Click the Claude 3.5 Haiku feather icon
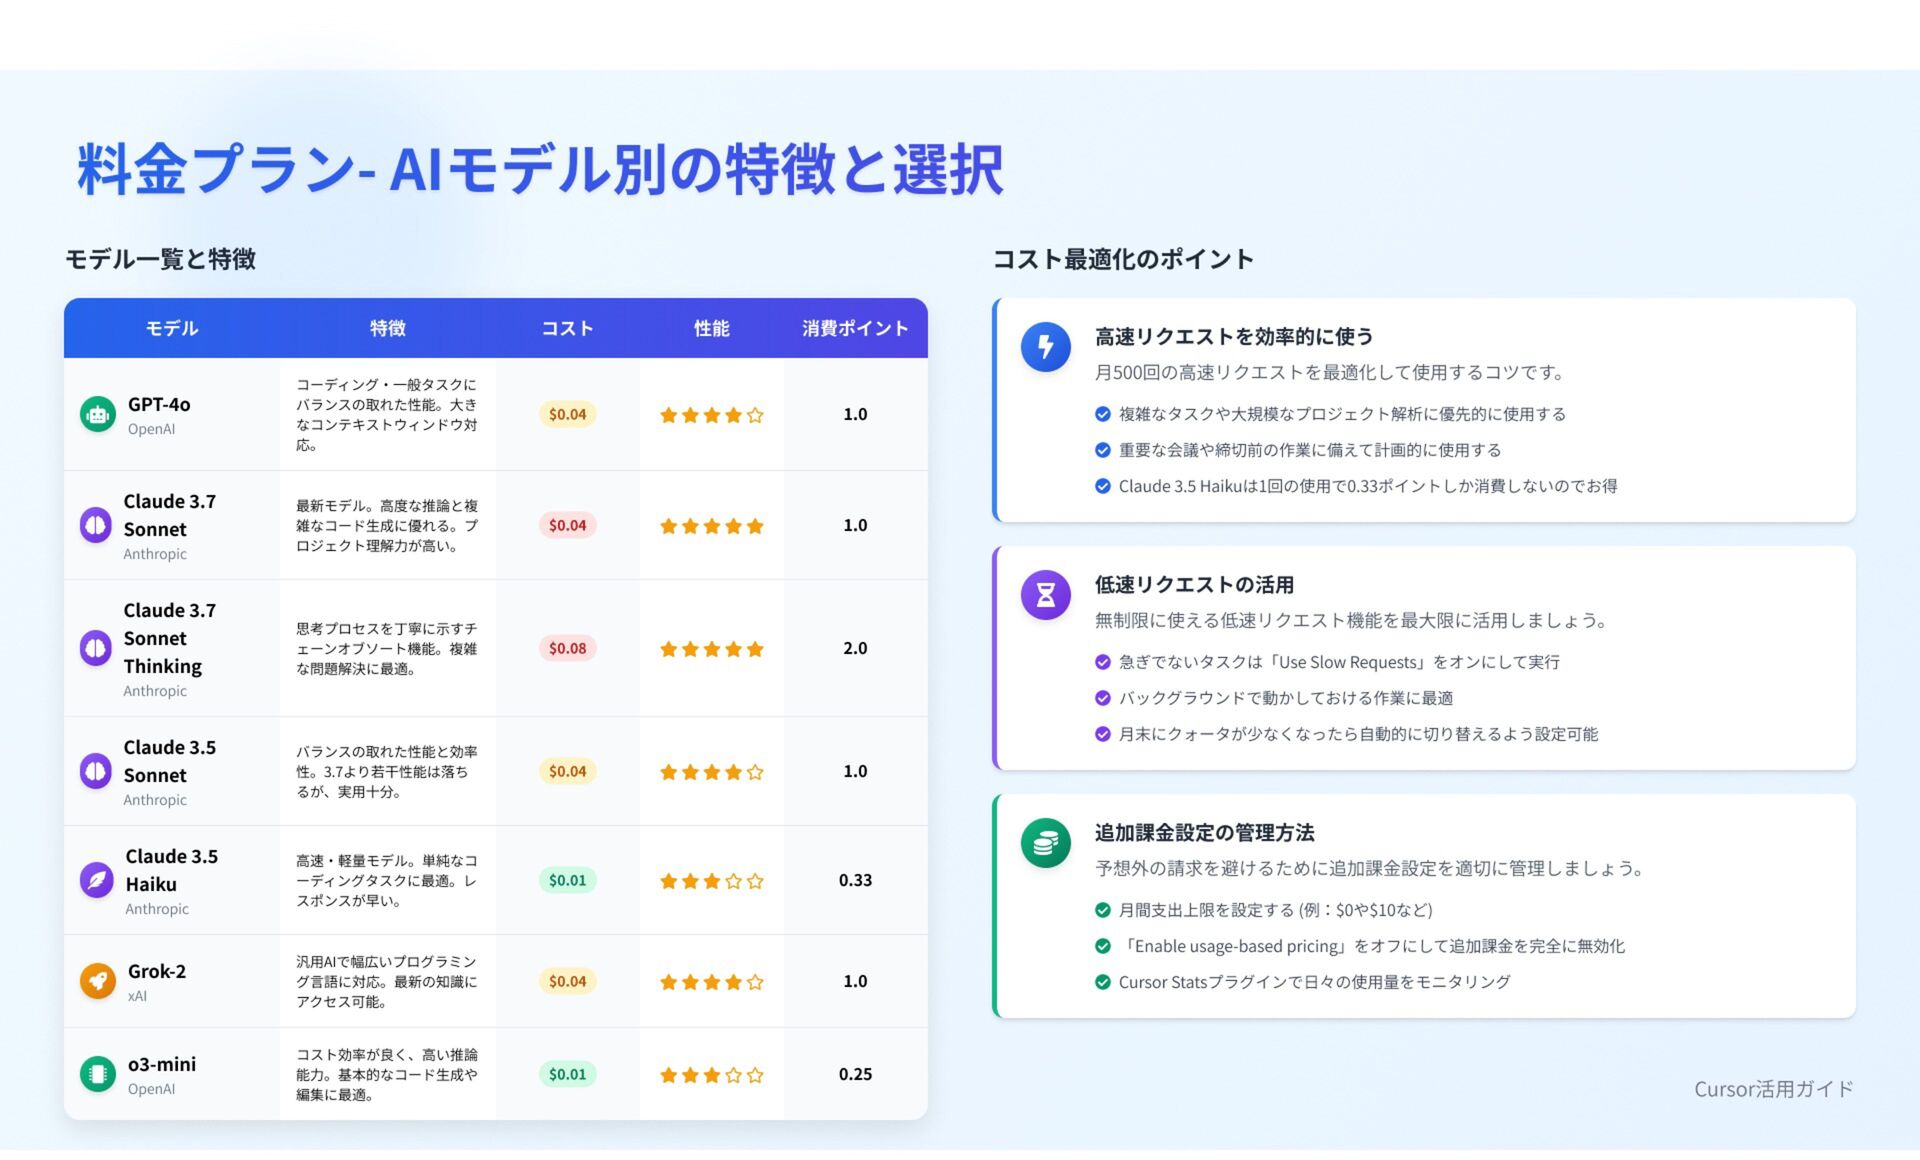The height and width of the screenshot is (1160, 1920). [97, 880]
